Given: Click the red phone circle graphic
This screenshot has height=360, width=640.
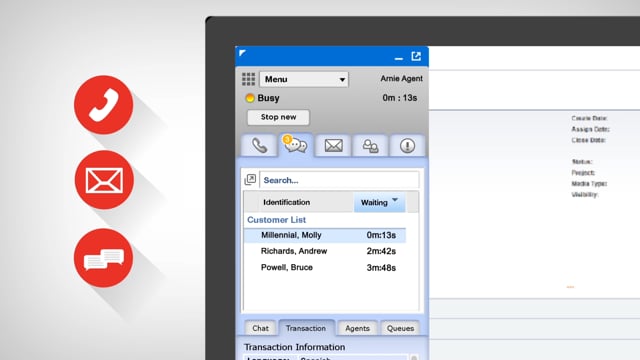Looking at the screenshot, I should click(x=104, y=105).
